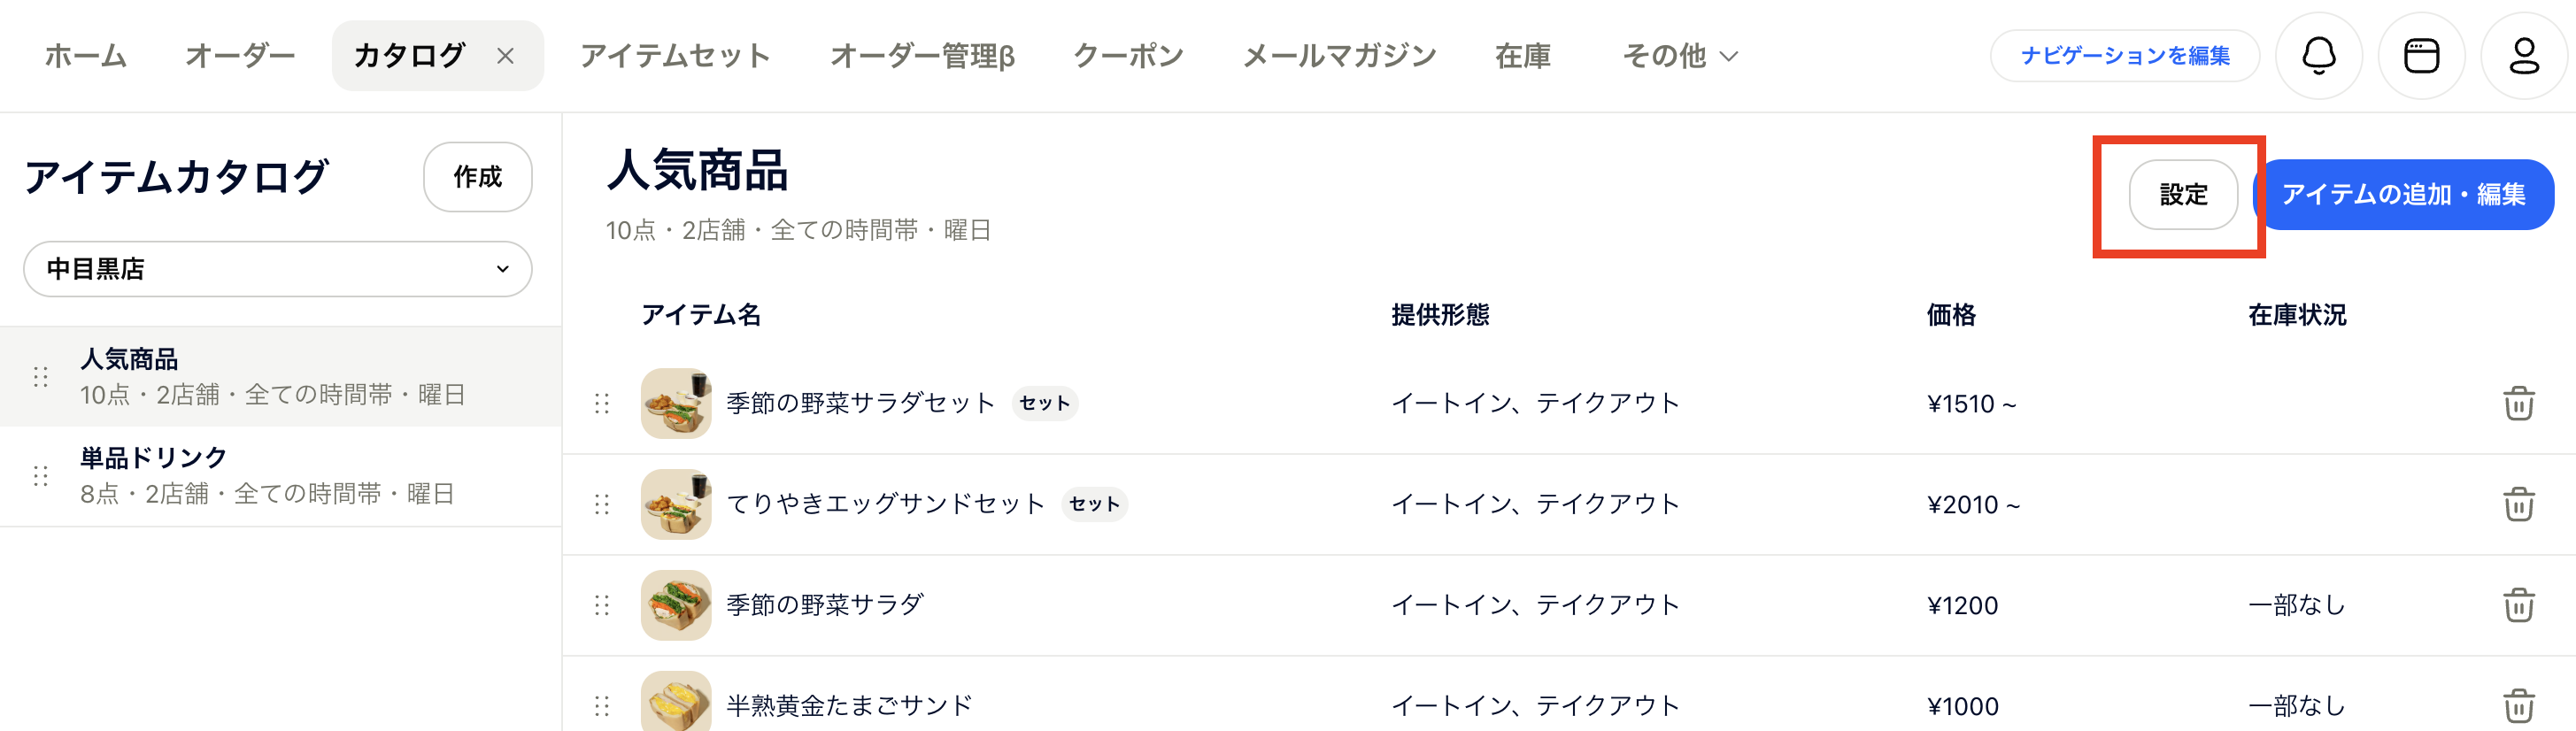Click trash icon for 季節の野菜サラダ ¥1200
The height and width of the screenshot is (731, 2576).
(x=2518, y=605)
